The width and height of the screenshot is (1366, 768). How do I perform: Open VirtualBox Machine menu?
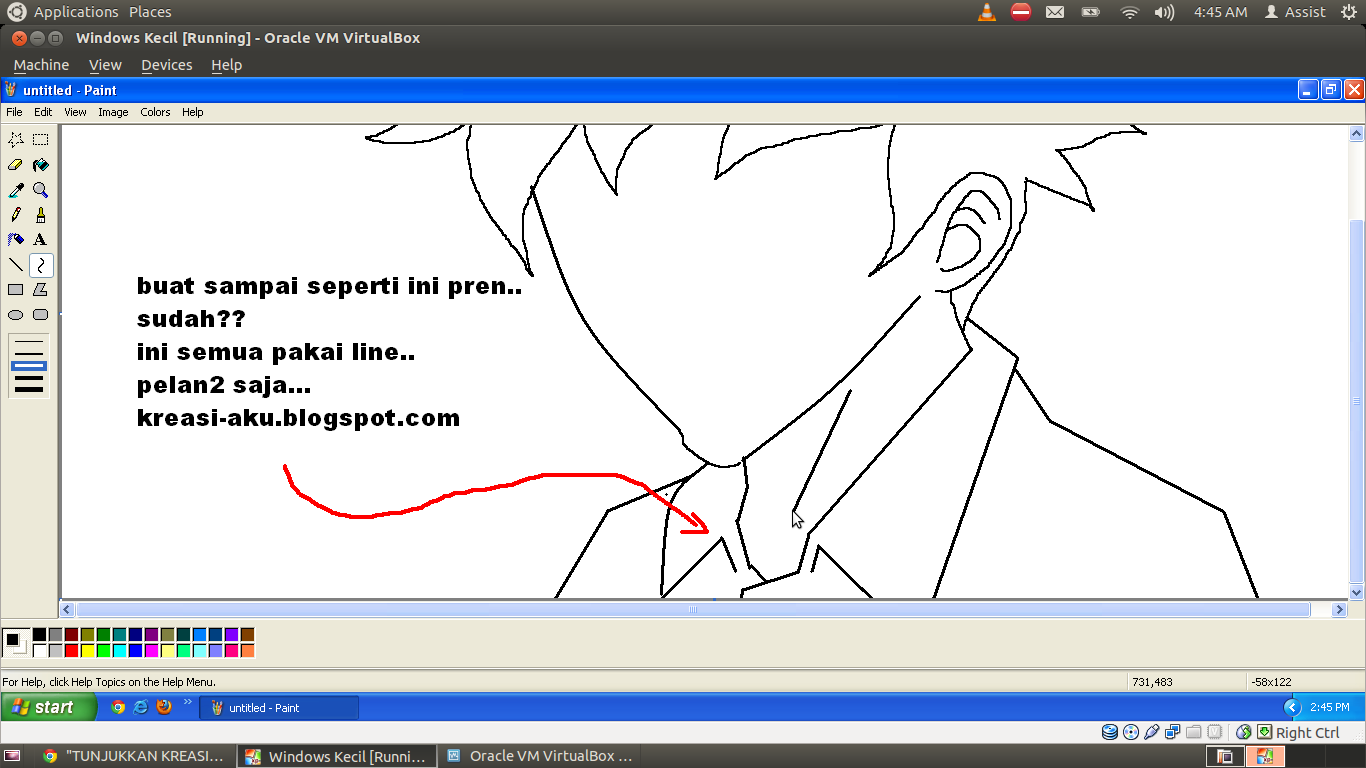(x=41, y=65)
